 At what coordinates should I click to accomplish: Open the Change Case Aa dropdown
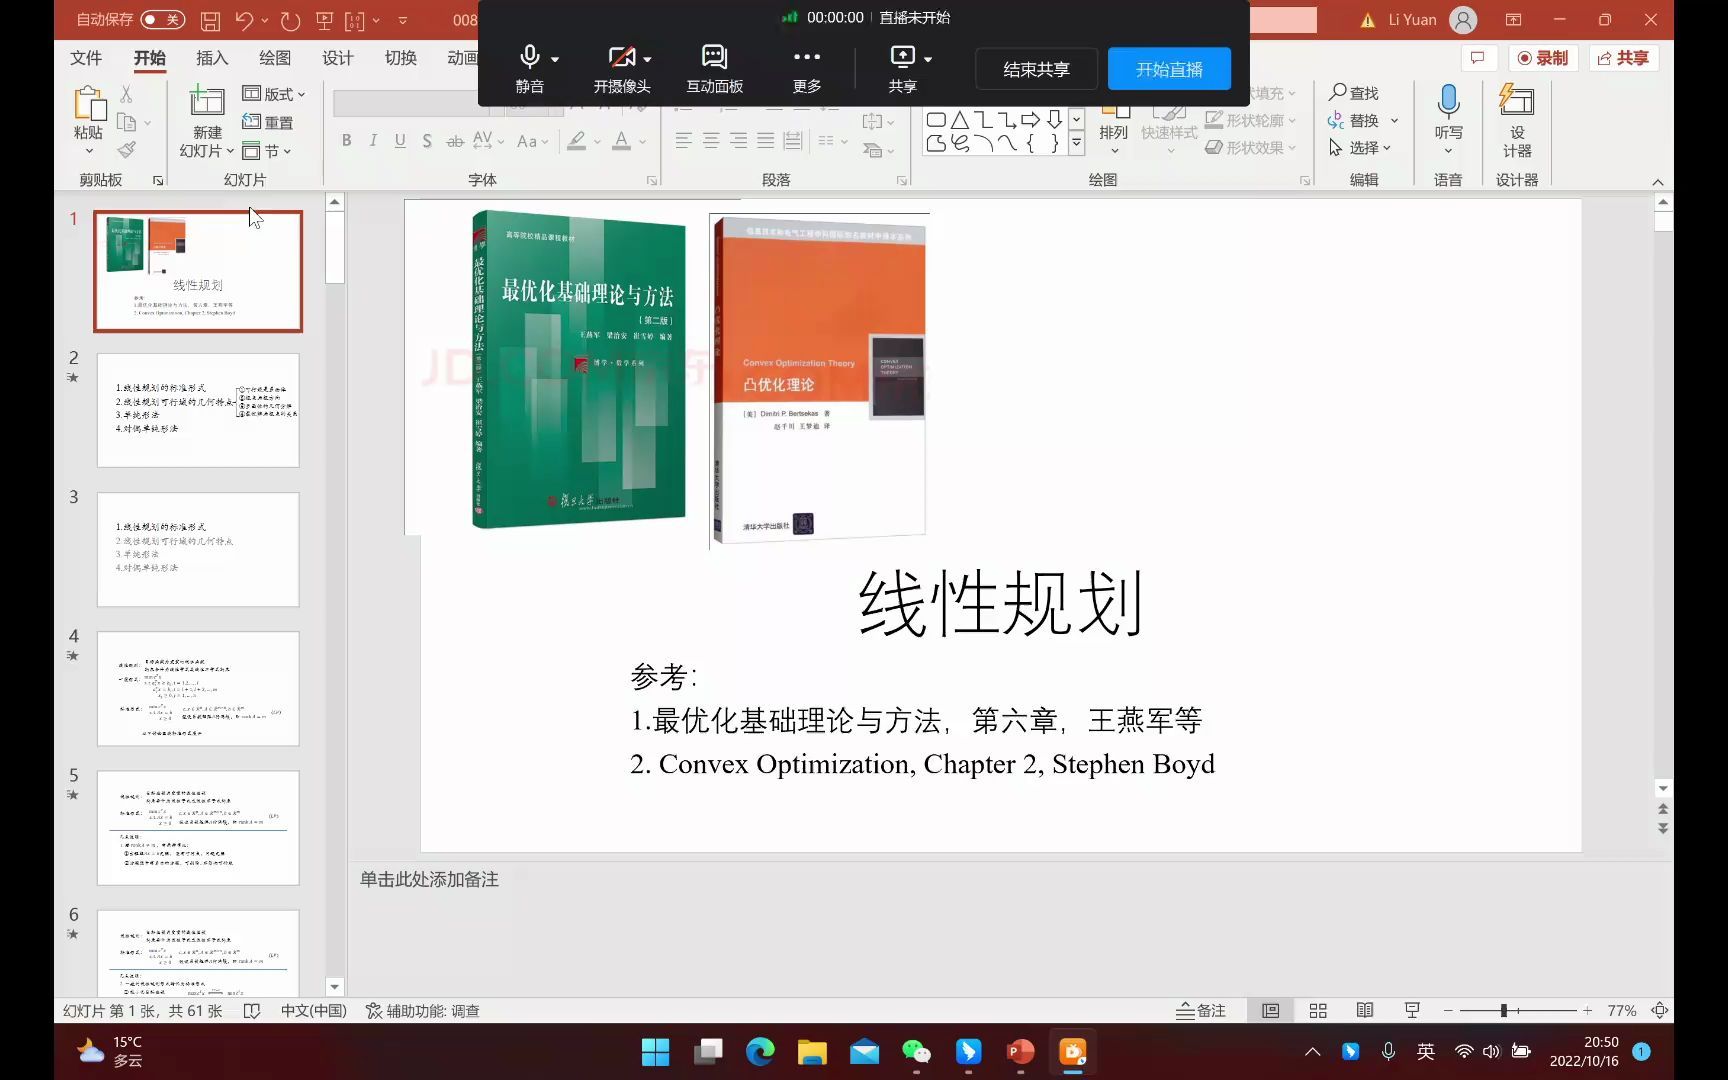click(533, 141)
